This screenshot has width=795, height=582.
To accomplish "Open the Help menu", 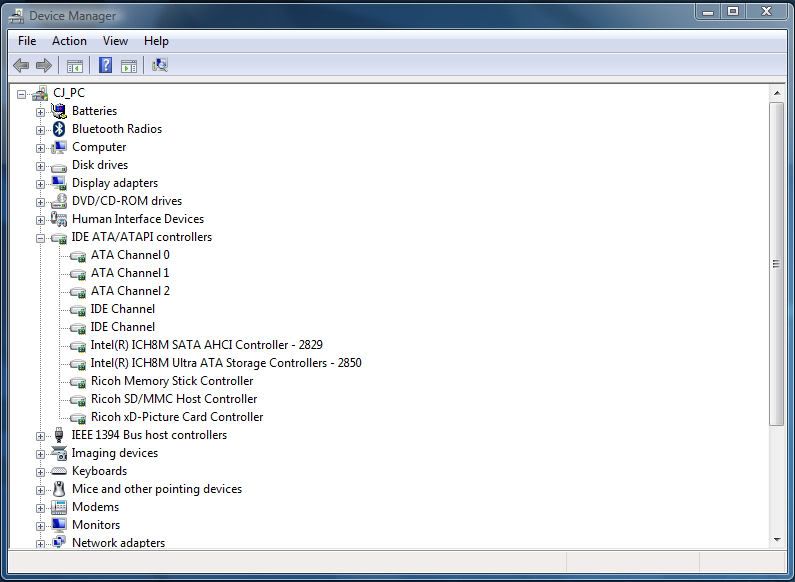I will click(x=156, y=41).
